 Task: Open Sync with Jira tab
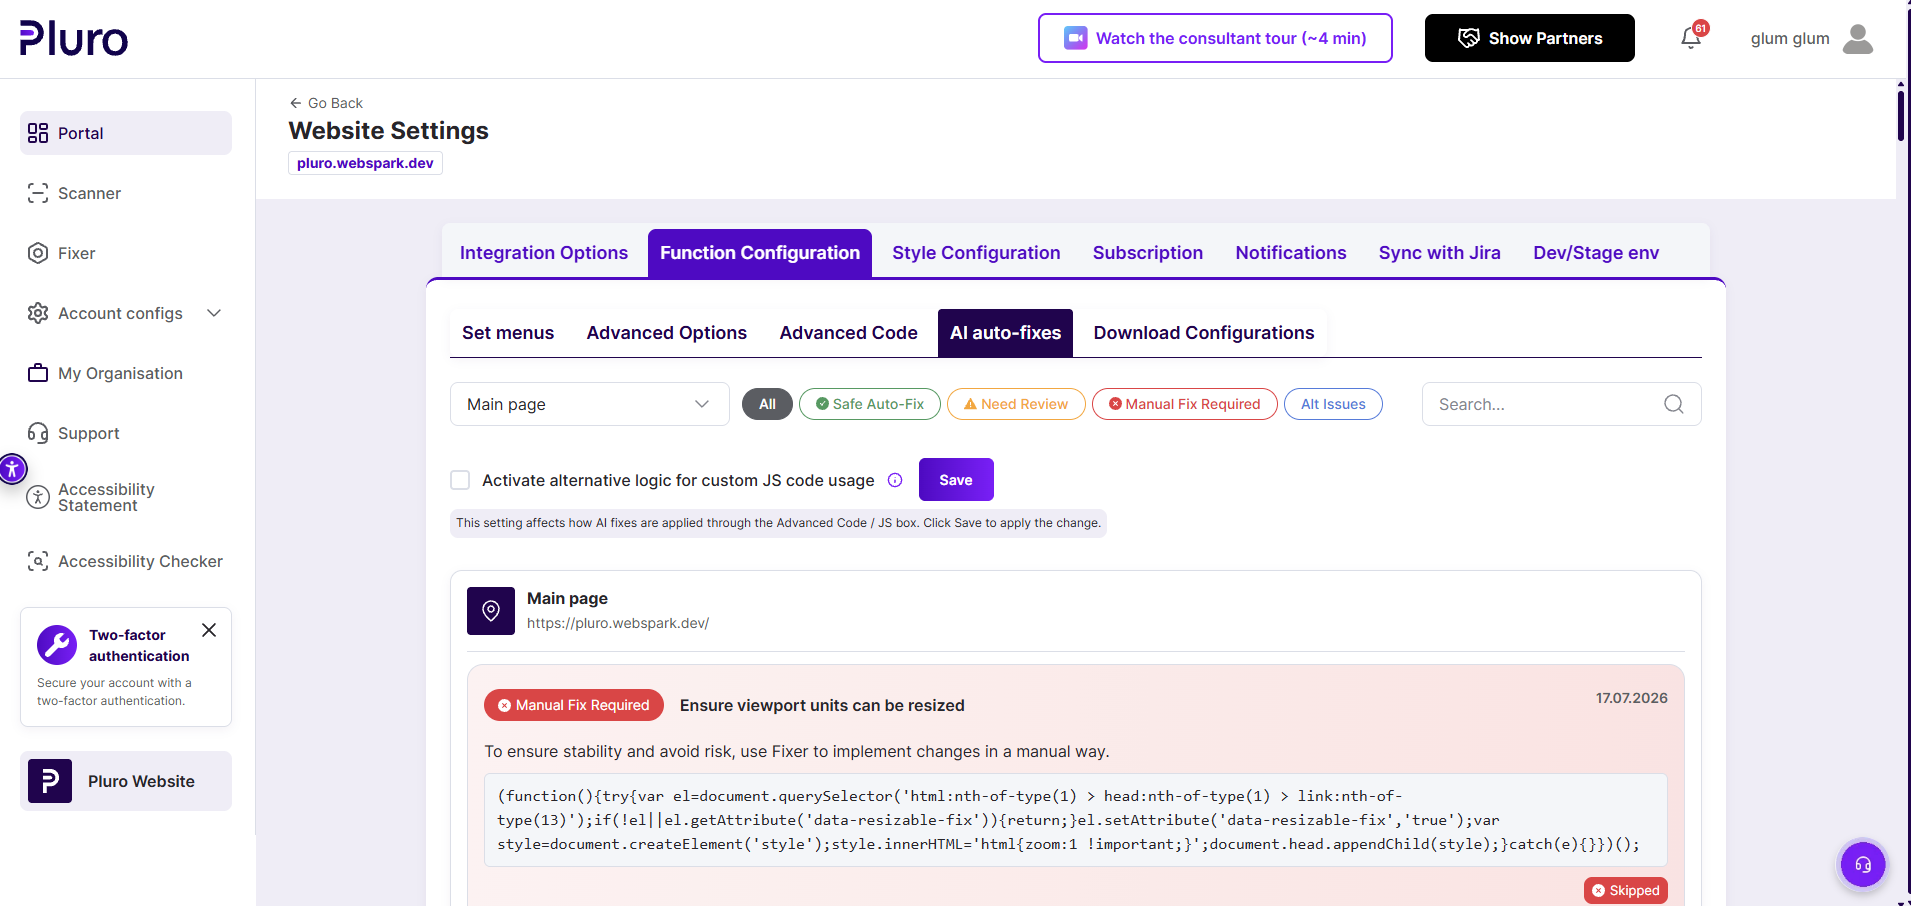[1440, 253]
